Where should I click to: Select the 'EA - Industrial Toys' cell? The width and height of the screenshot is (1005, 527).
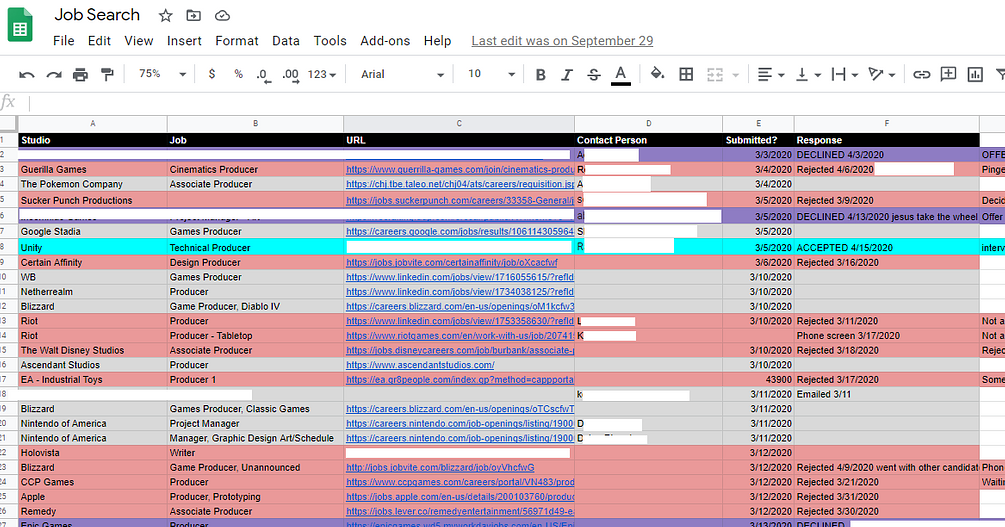point(93,380)
